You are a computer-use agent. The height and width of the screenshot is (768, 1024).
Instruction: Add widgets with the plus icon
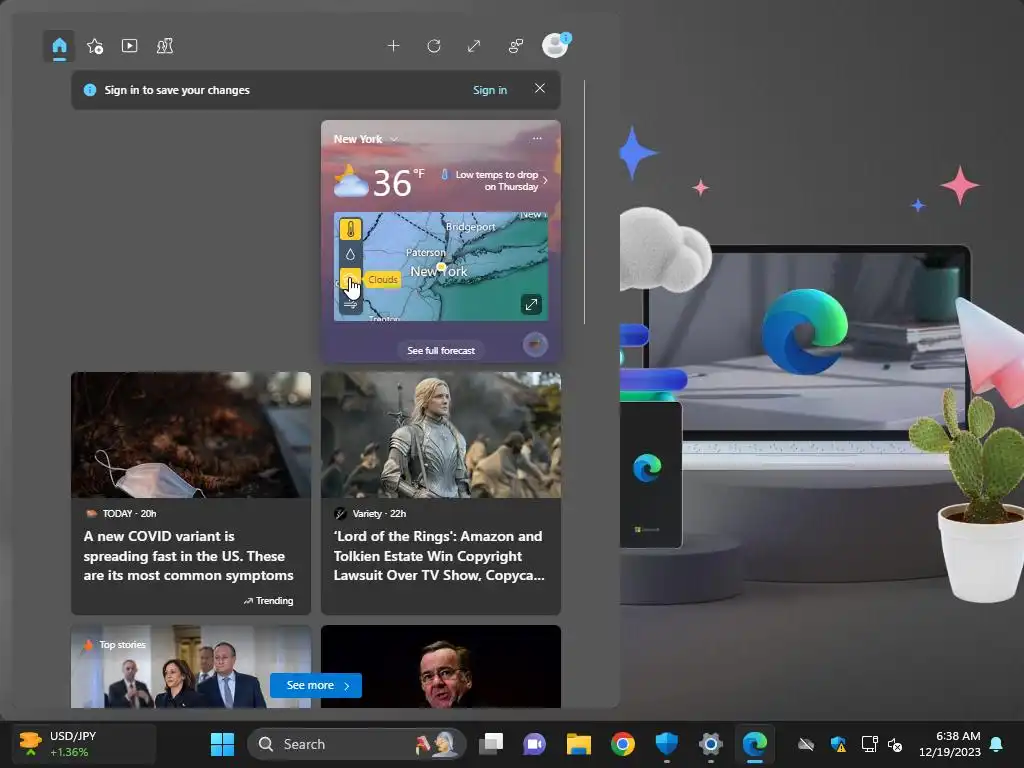pos(393,46)
